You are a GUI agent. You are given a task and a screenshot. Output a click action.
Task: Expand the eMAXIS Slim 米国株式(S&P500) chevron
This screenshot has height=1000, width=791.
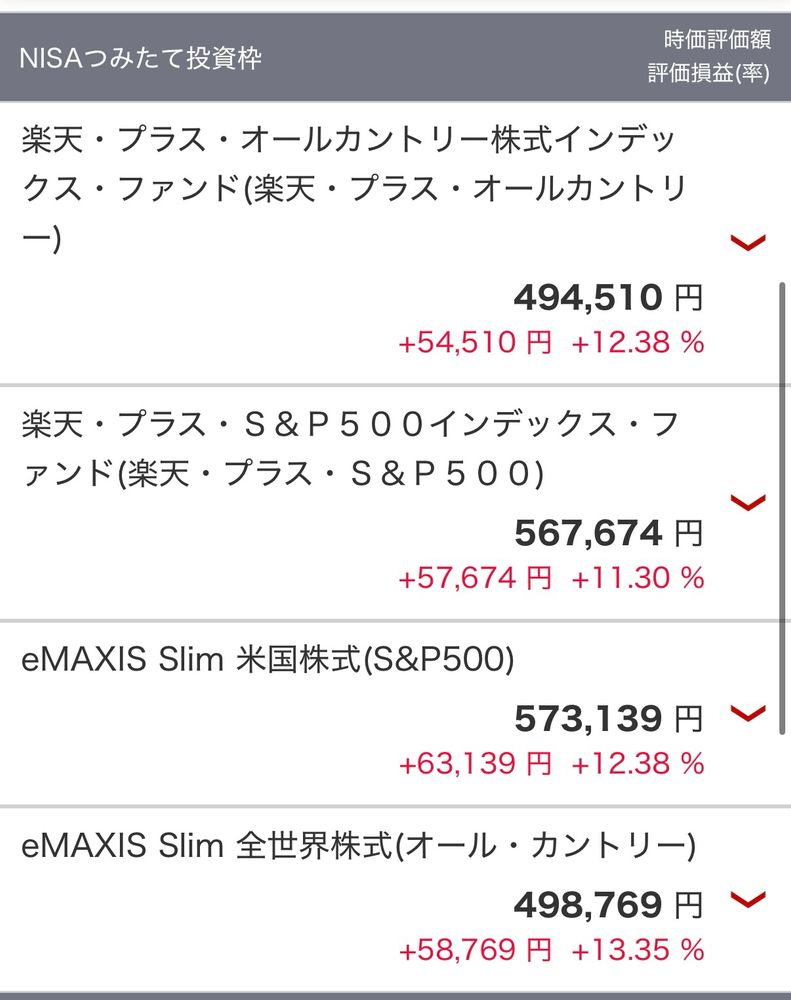click(749, 713)
